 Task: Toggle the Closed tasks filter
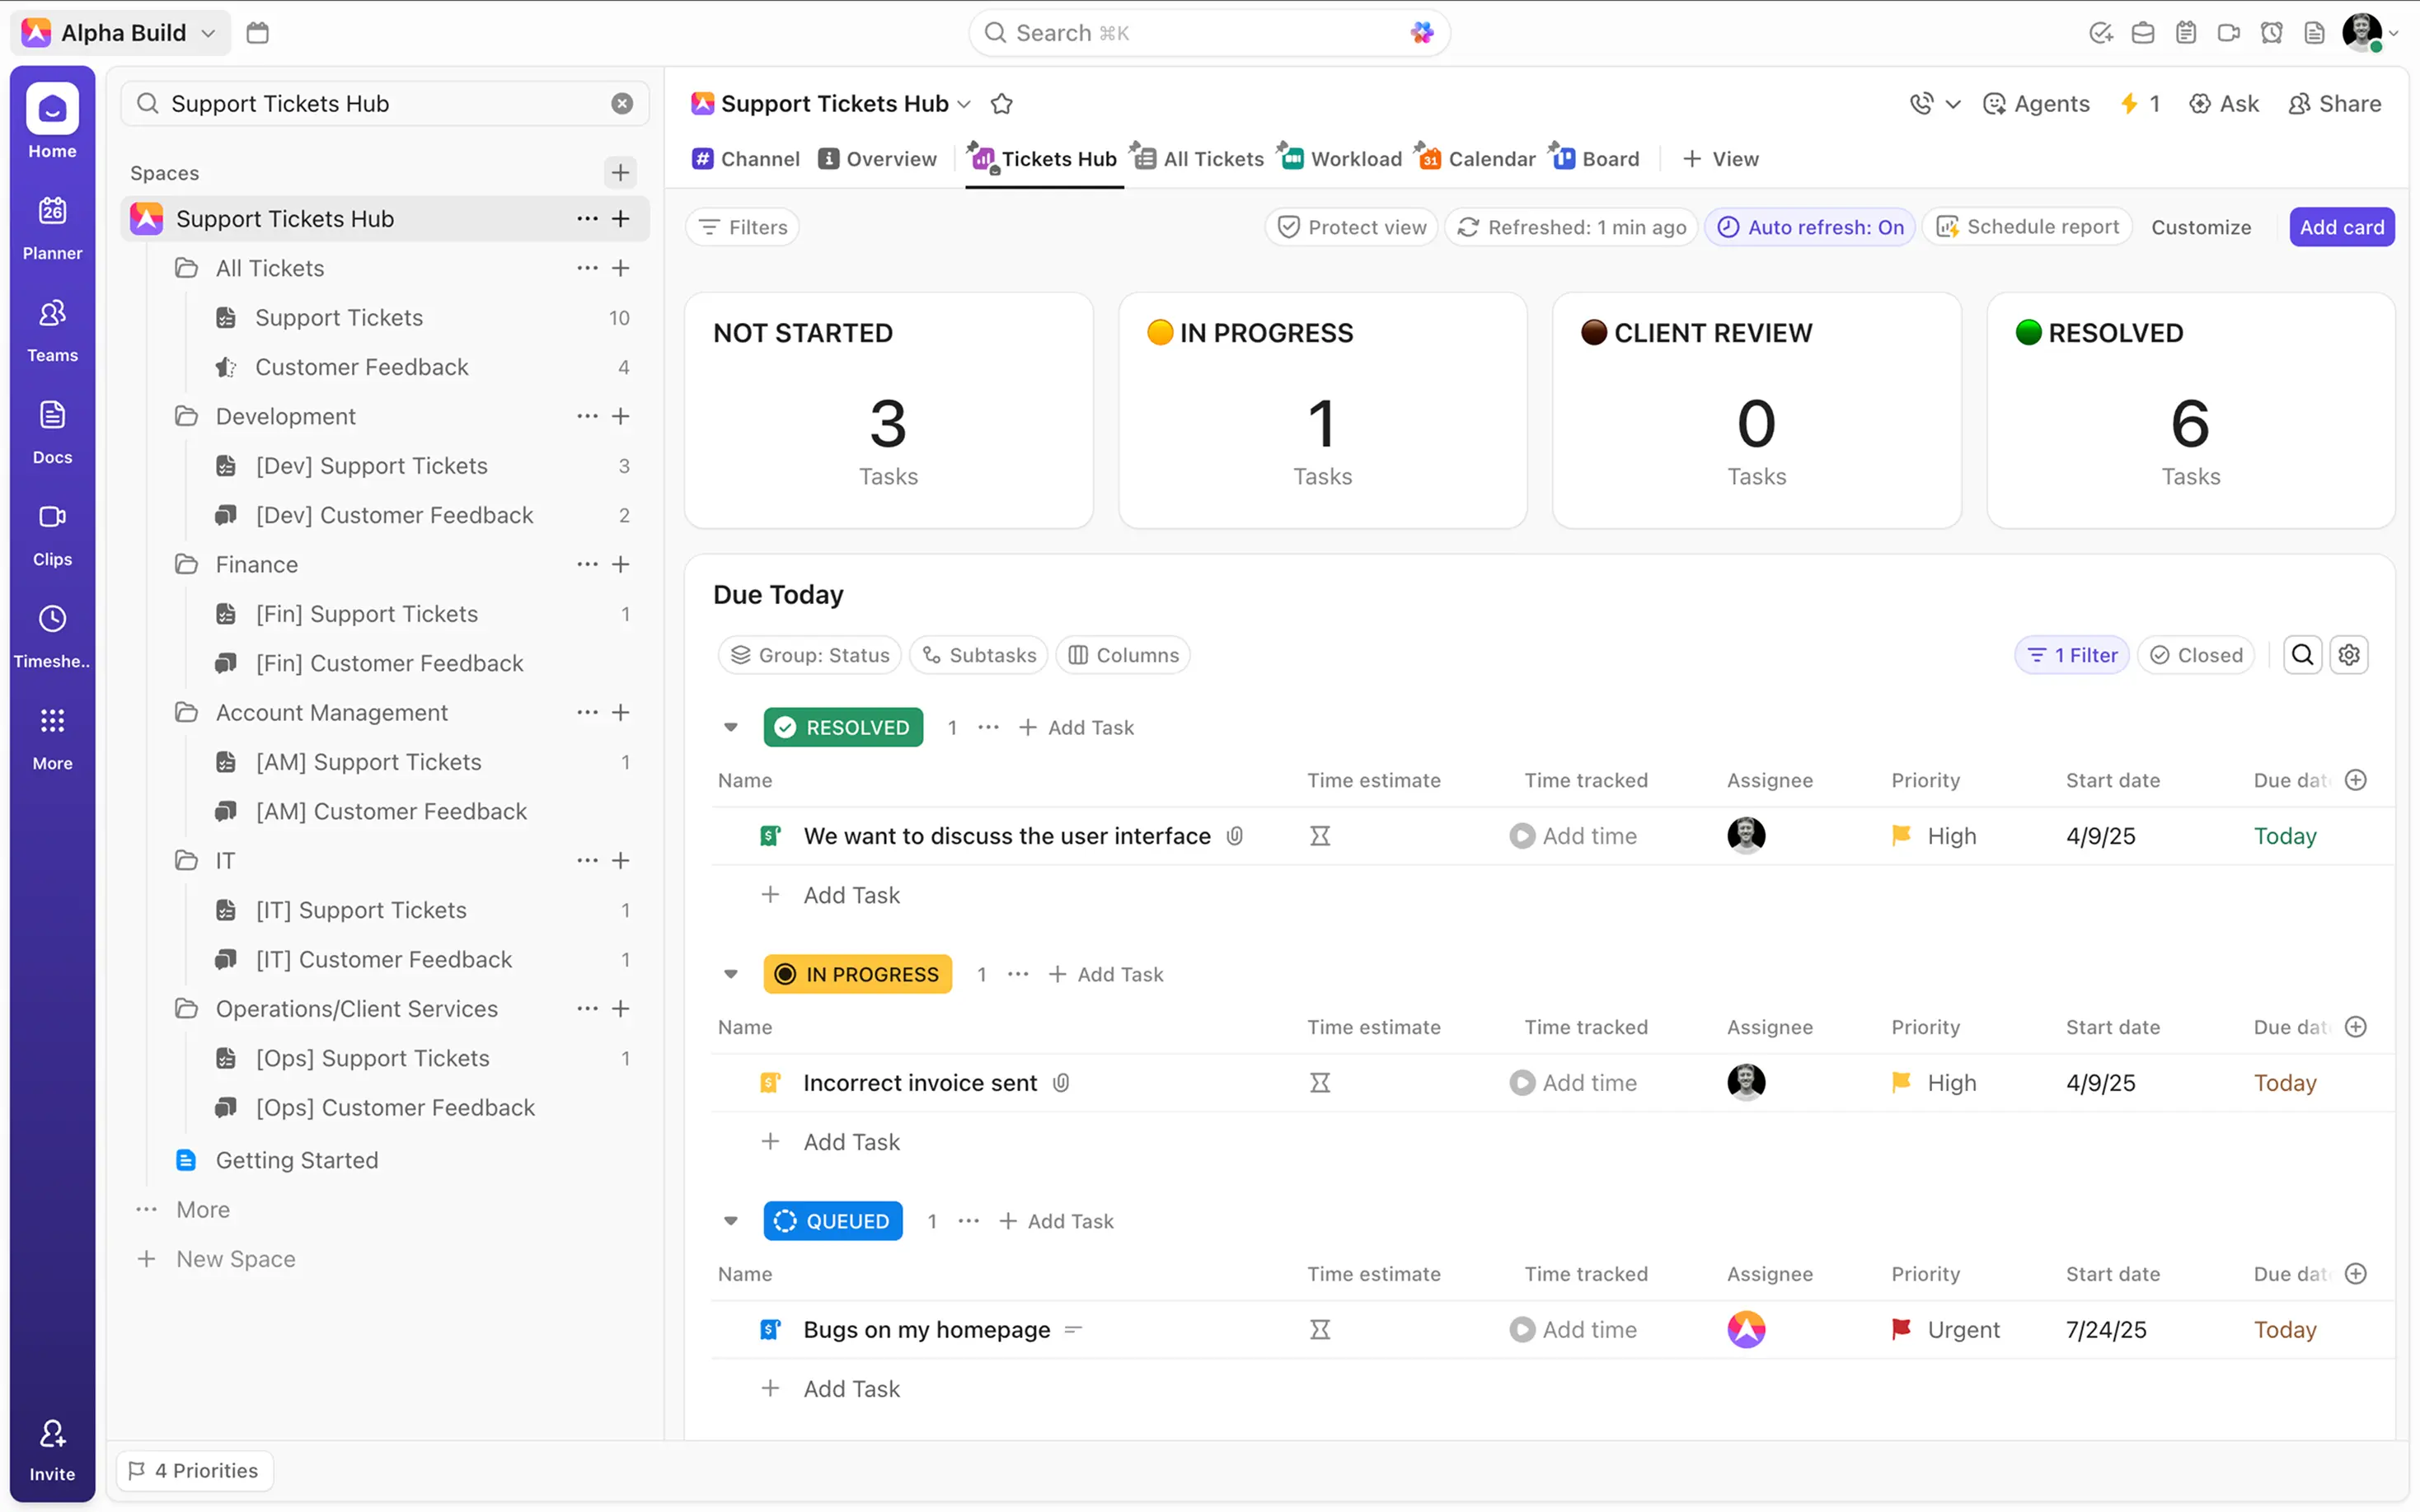point(2196,655)
